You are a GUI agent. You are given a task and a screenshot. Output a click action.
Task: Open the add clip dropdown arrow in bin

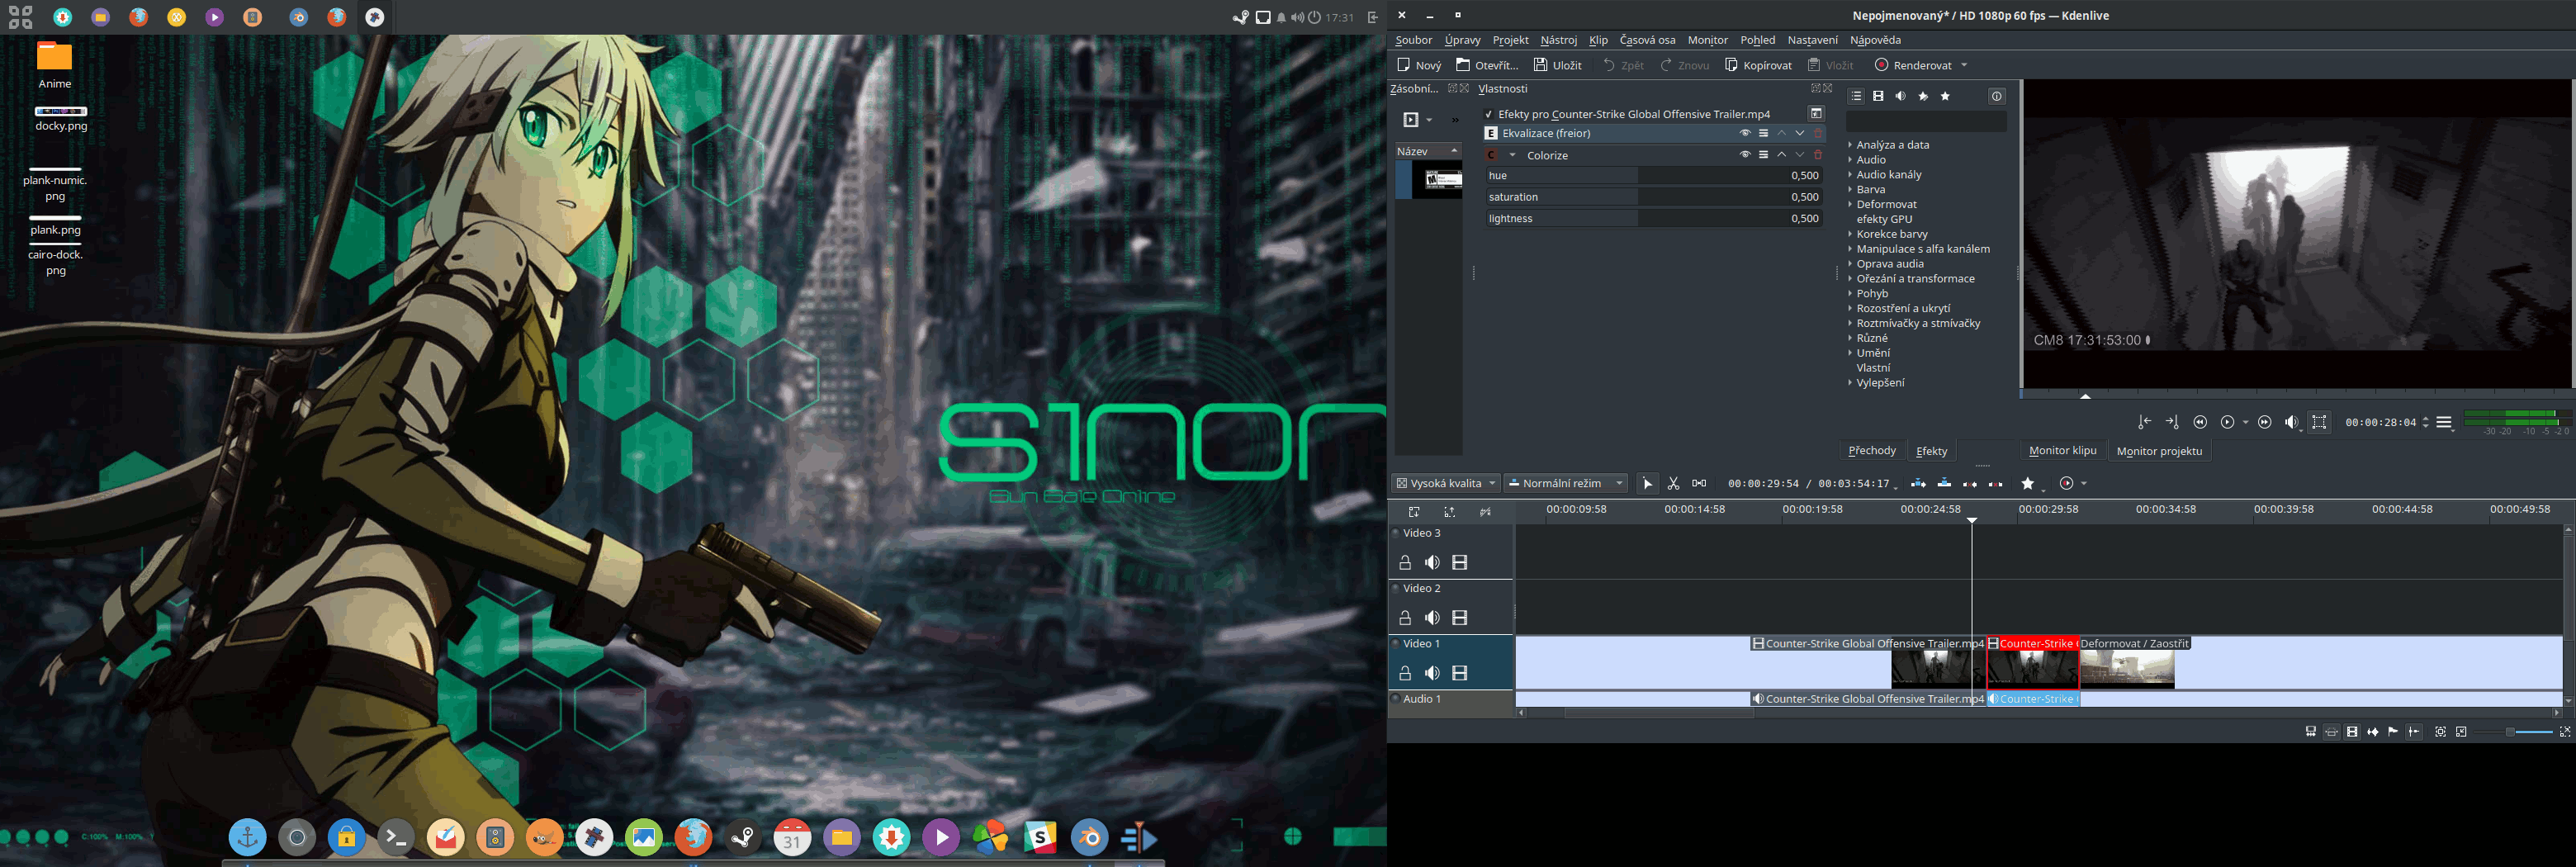pyautogui.click(x=1429, y=120)
